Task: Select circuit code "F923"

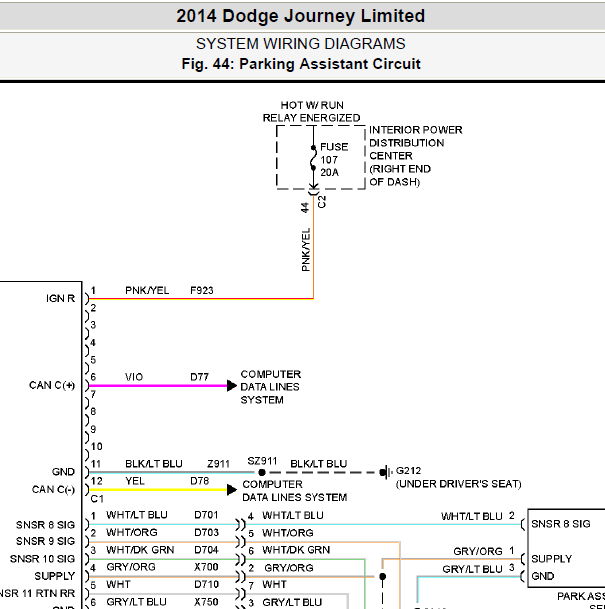Action: pyautogui.click(x=202, y=291)
